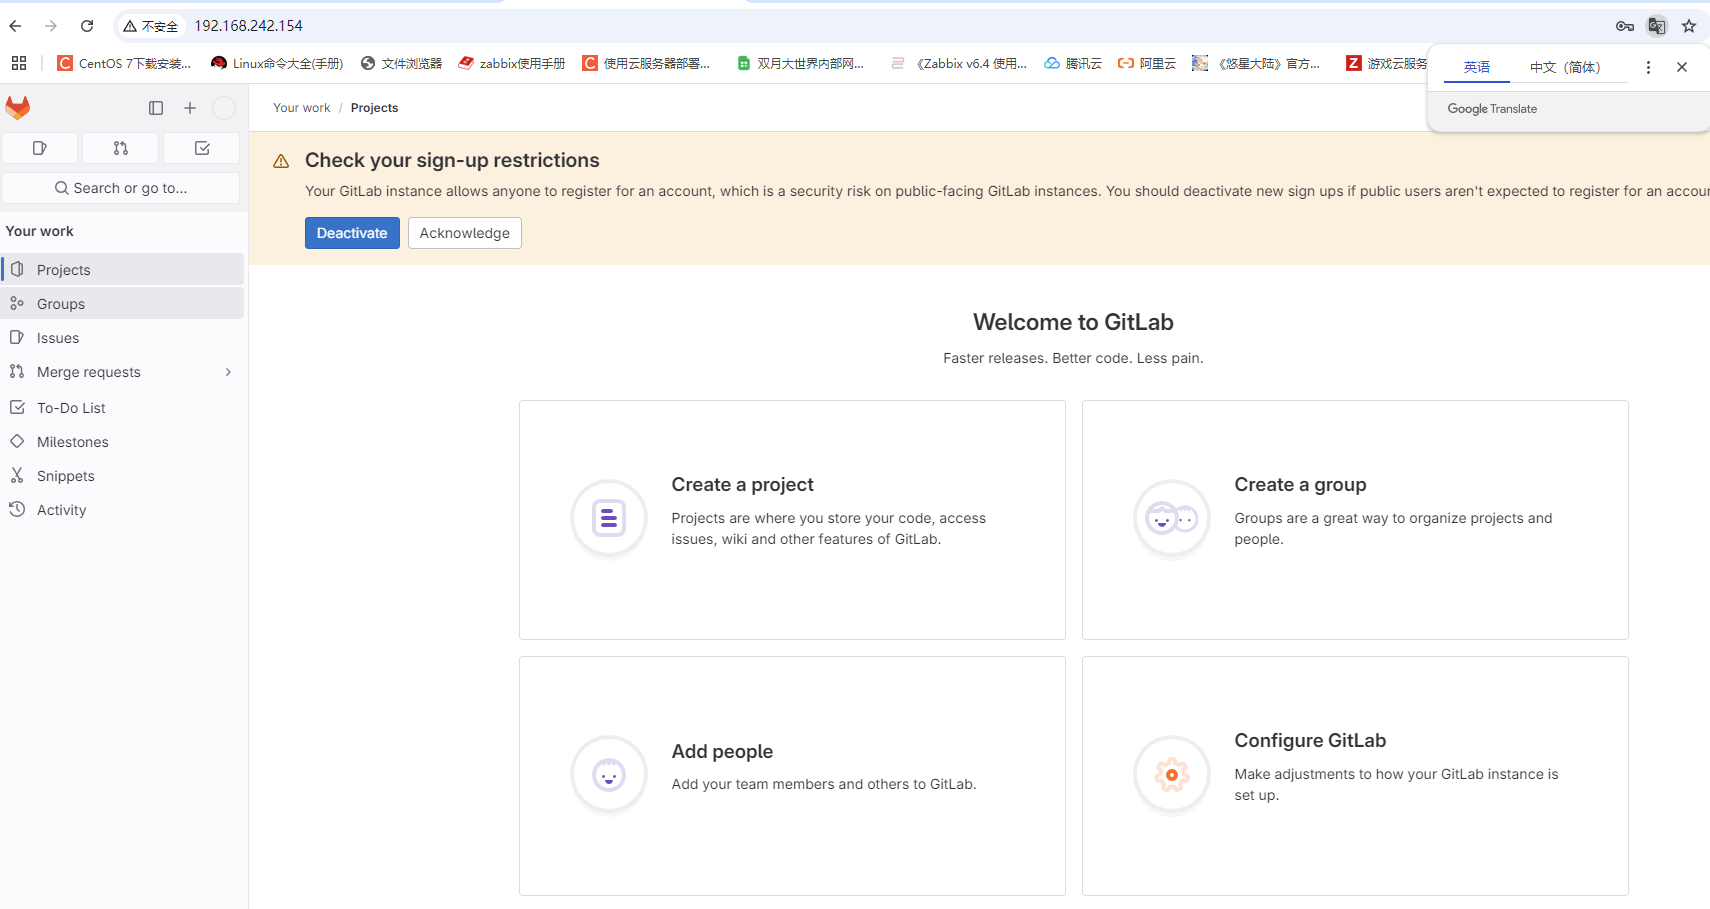The width and height of the screenshot is (1710, 909).
Task: Click the Create a group icon
Action: 1172,518
